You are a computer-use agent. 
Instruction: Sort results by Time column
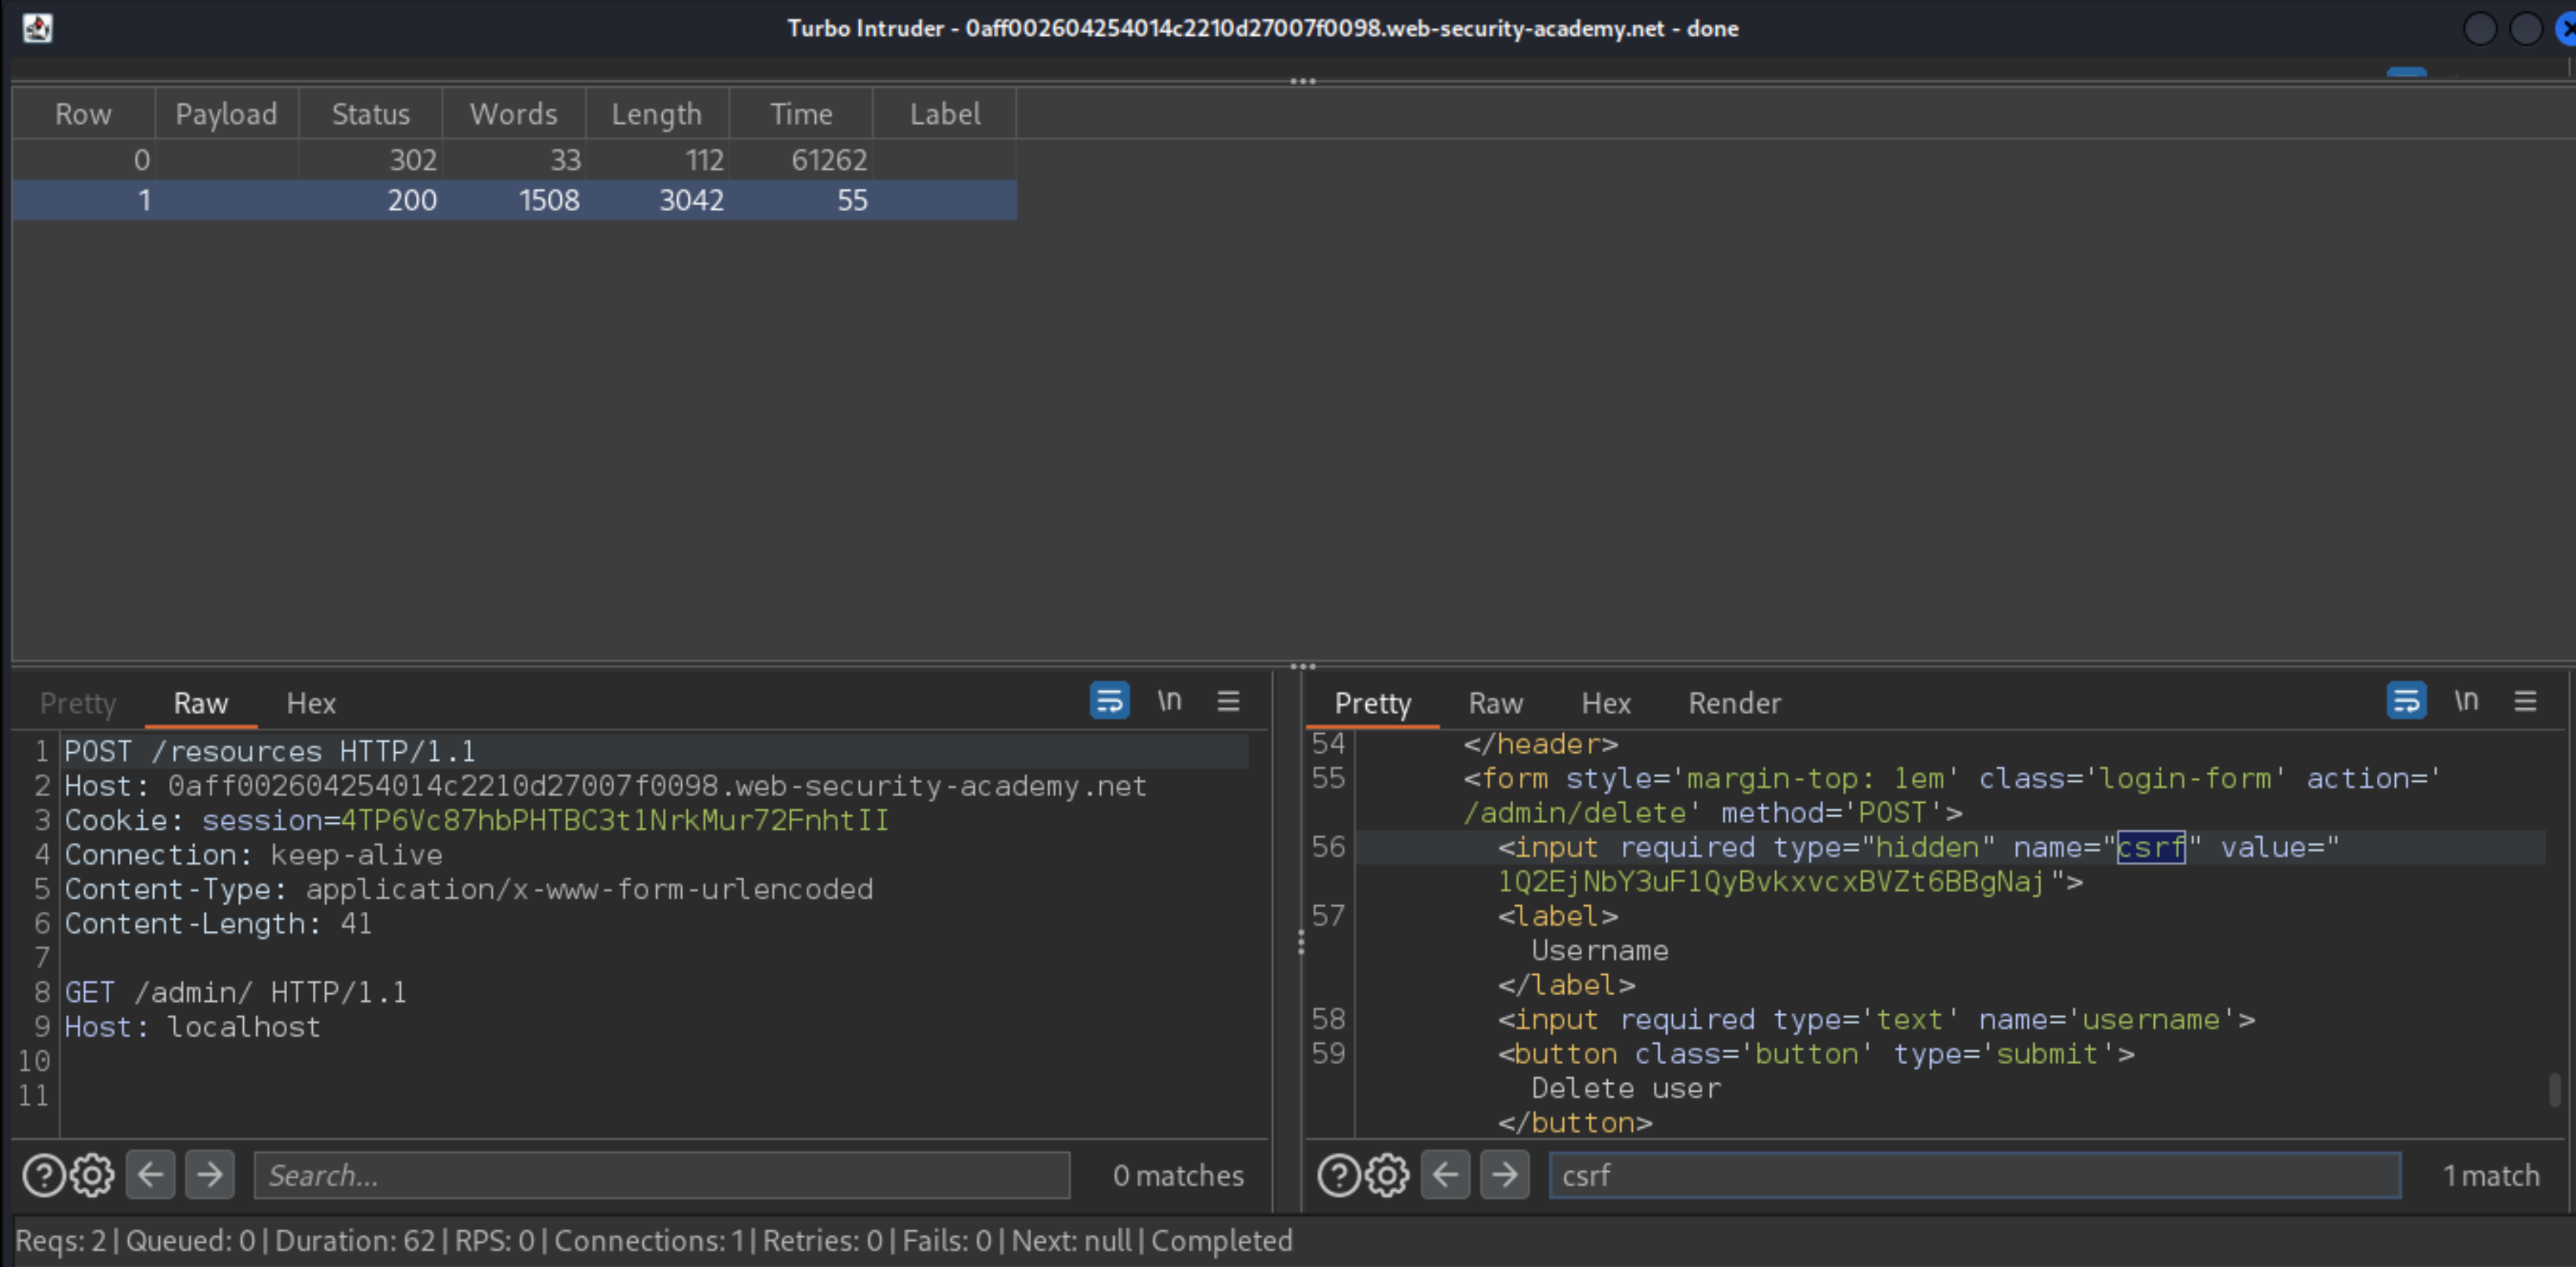tap(801, 114)
